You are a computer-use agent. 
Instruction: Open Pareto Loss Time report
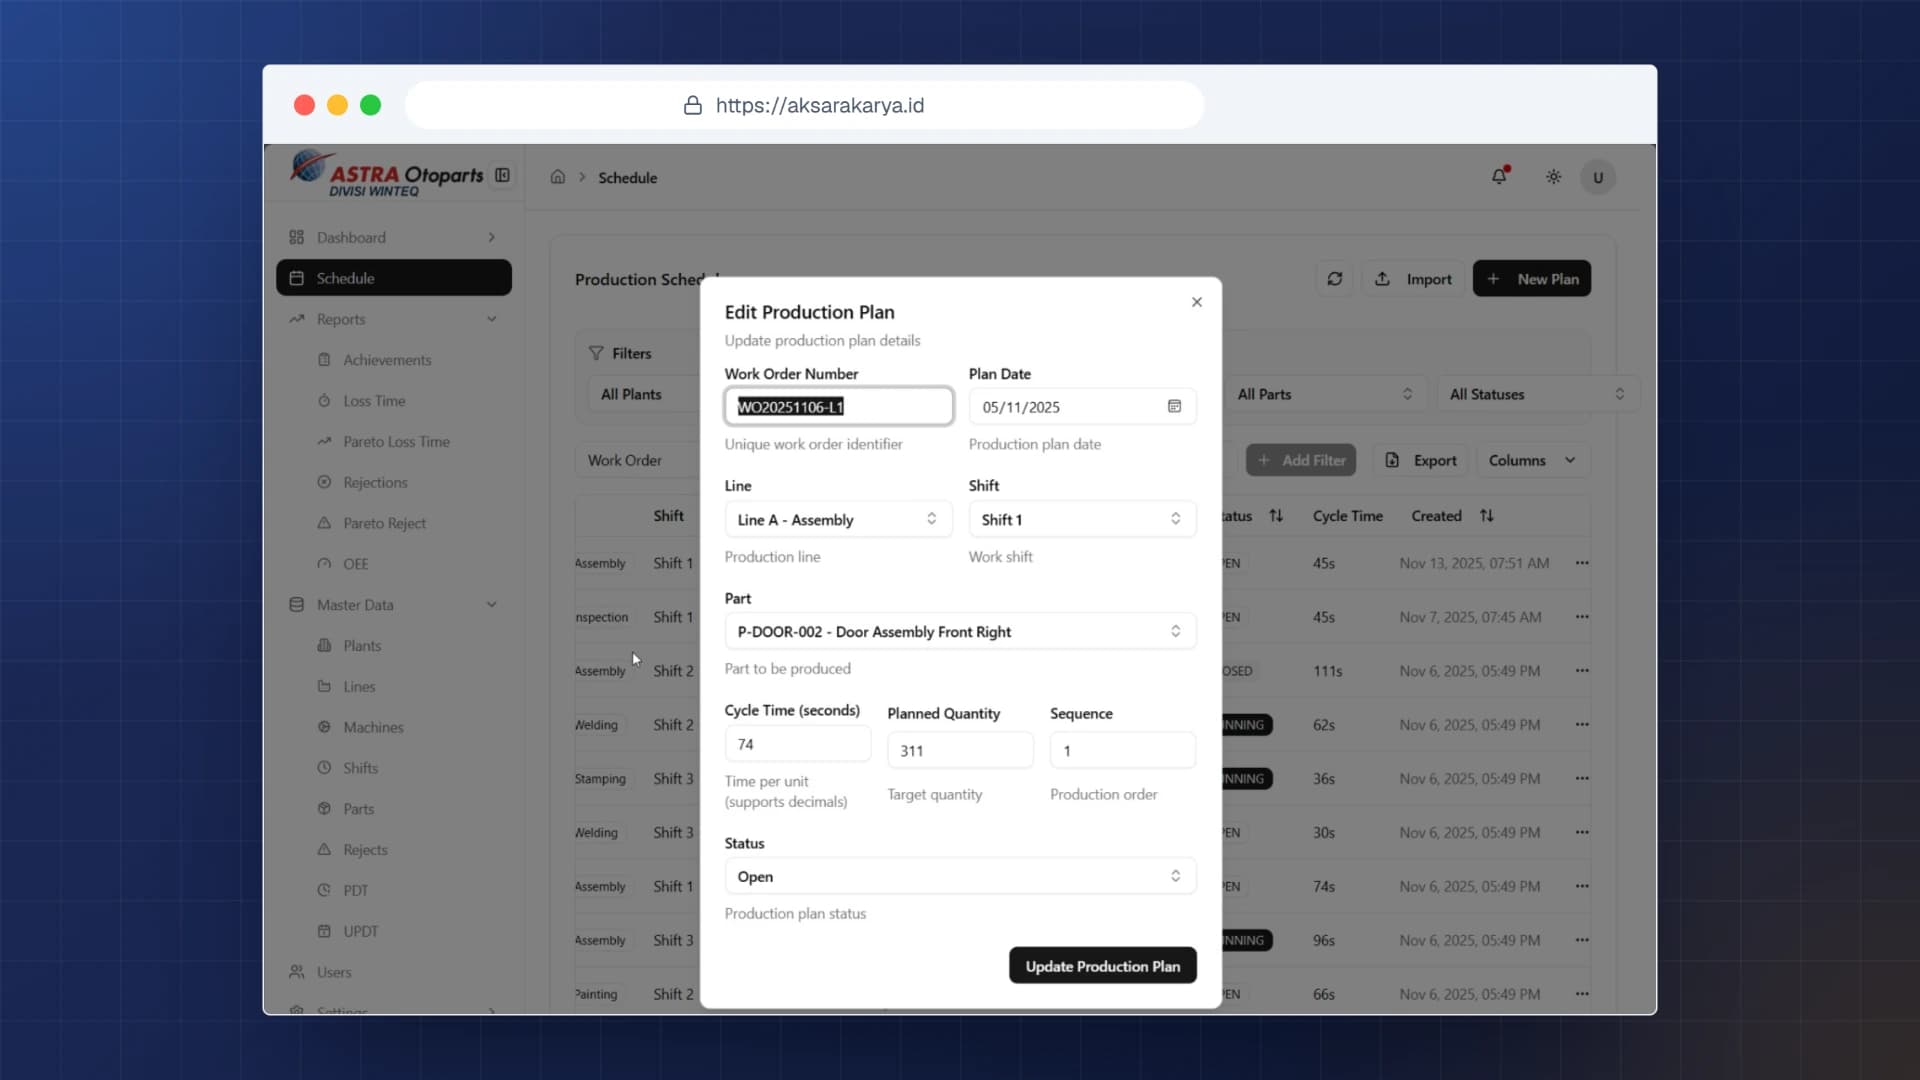396,441
